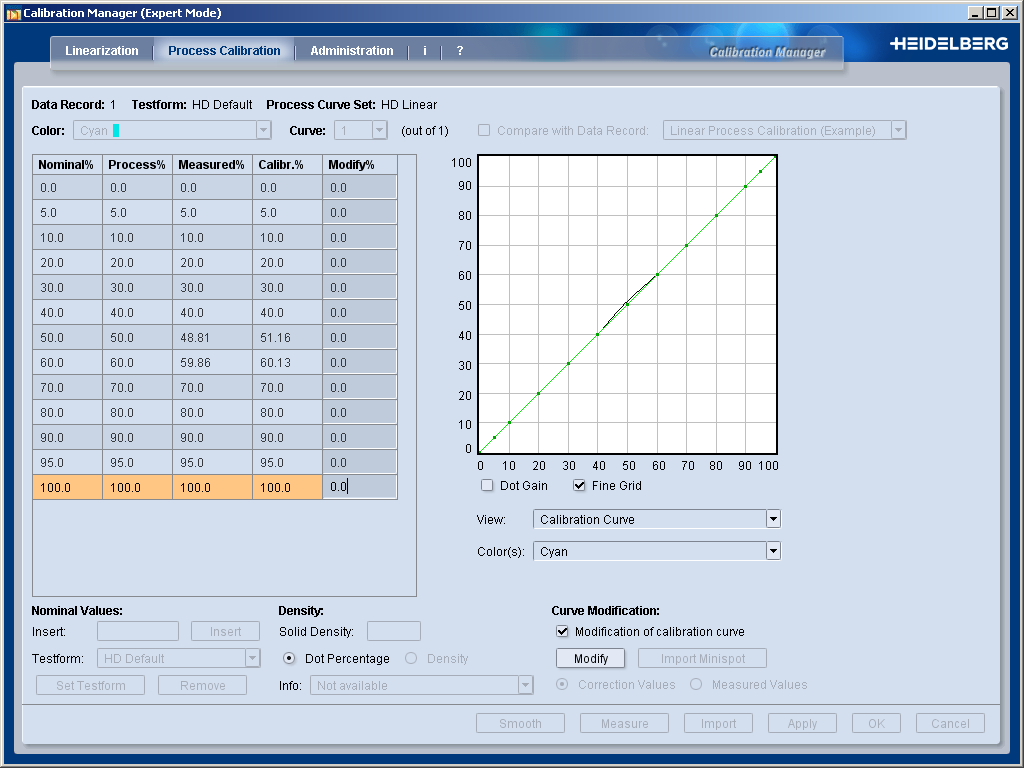Screen dimensions: 1024x768
Task: Click the Insert button
Action: pyautogui.click(x=225, y=632)
